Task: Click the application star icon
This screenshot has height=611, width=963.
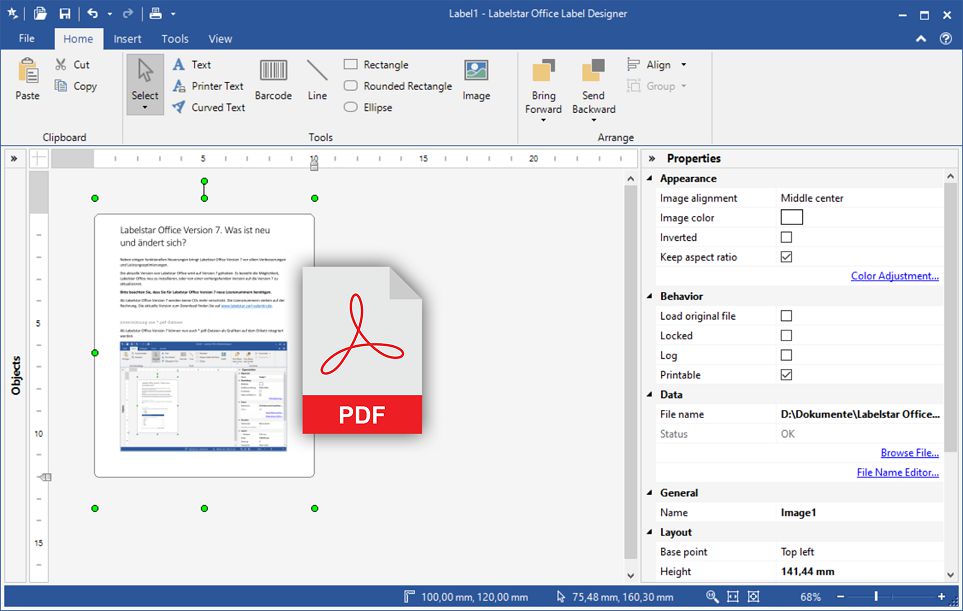Action: (12, 14)
